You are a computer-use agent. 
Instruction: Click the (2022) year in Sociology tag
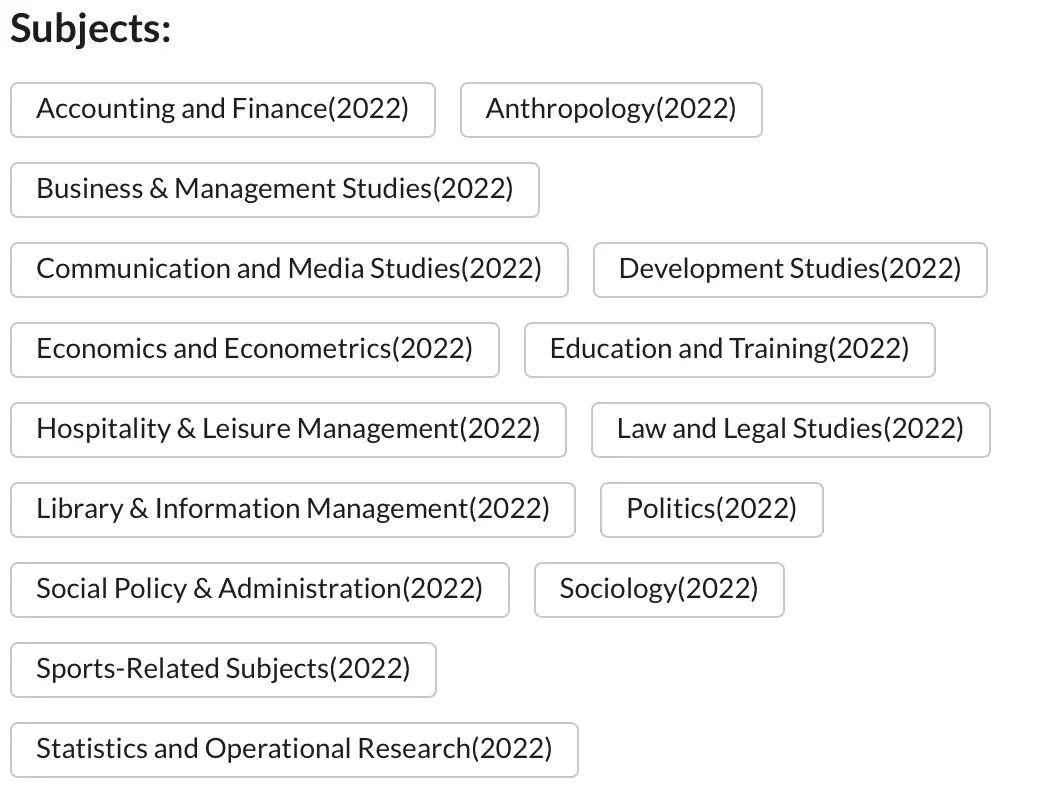pos(718,589)
